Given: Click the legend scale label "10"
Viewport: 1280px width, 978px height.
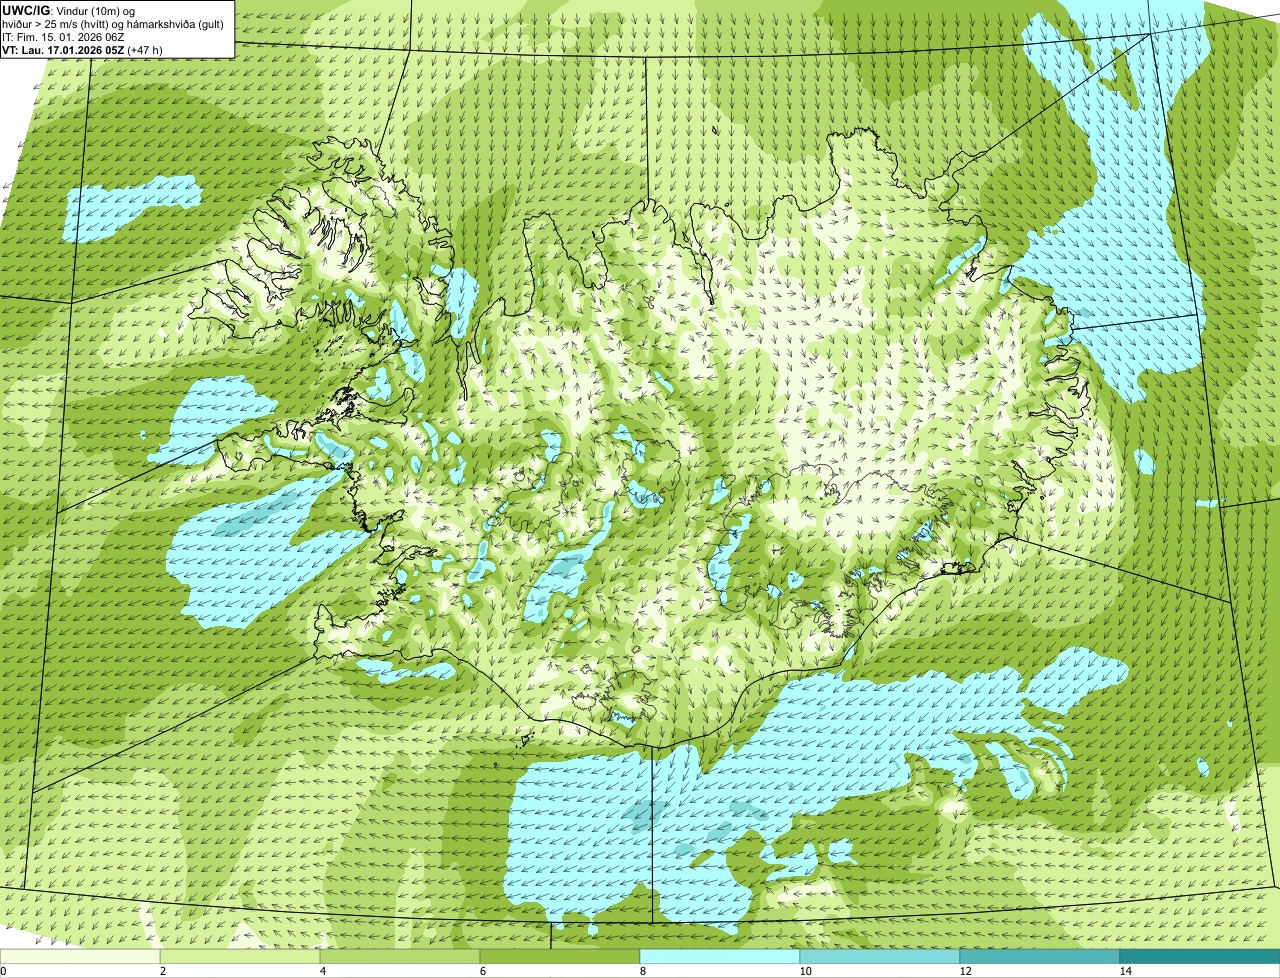Looking at the screenshot, I should click(x=805, y=971).
